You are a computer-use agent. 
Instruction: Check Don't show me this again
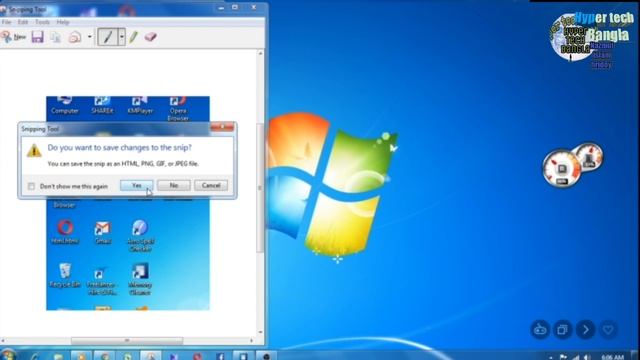(x=31, y=187)
